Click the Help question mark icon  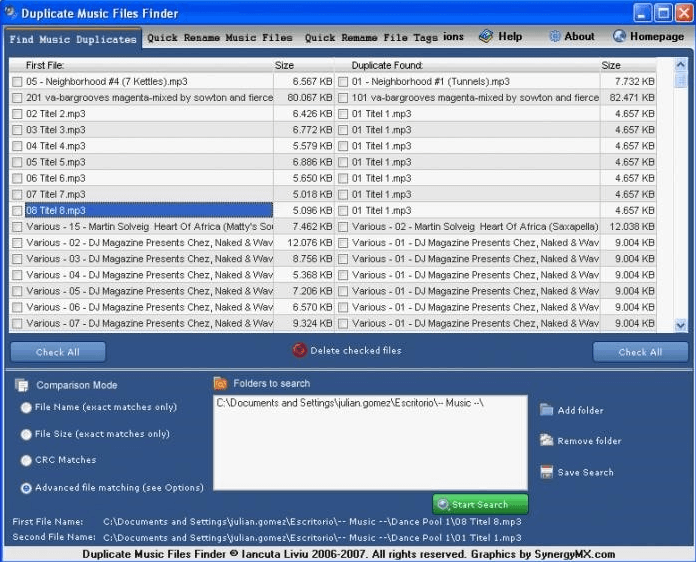pos(486,36)
